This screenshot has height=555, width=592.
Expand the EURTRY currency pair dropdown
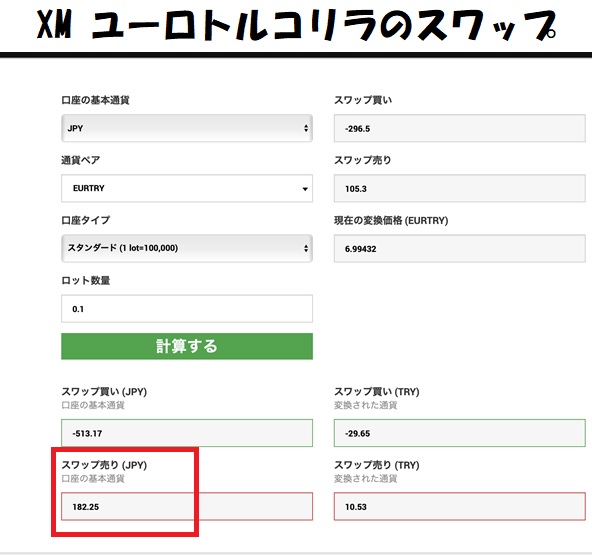(187, 188)
